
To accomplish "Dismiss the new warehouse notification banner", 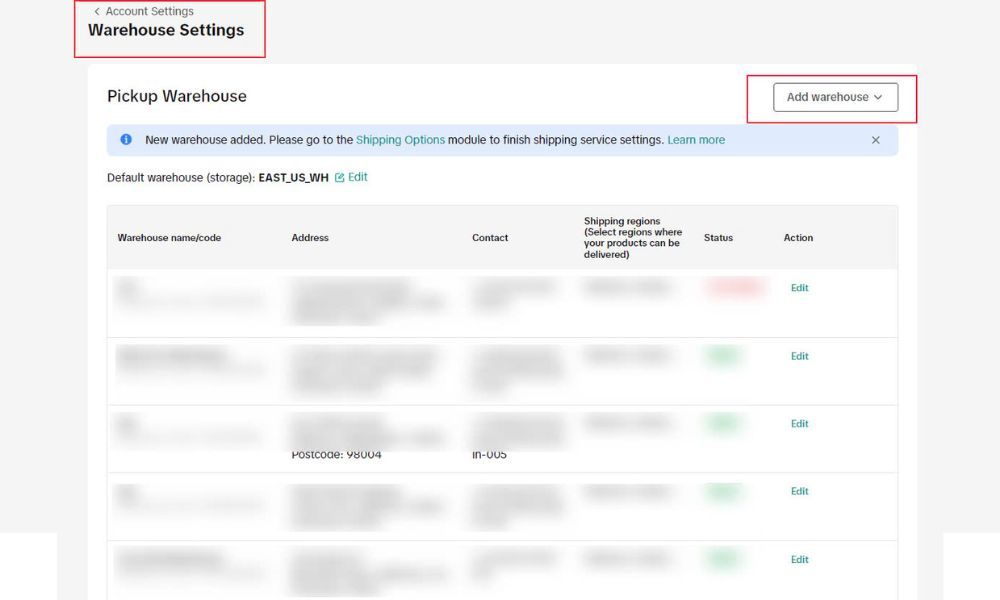I will [x=876, y=140].
